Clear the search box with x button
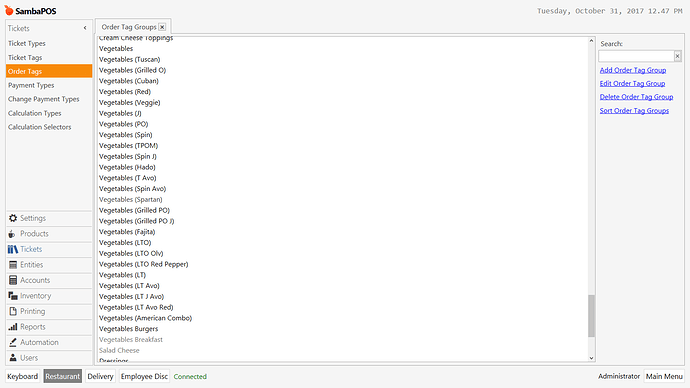 coord(677,56)
